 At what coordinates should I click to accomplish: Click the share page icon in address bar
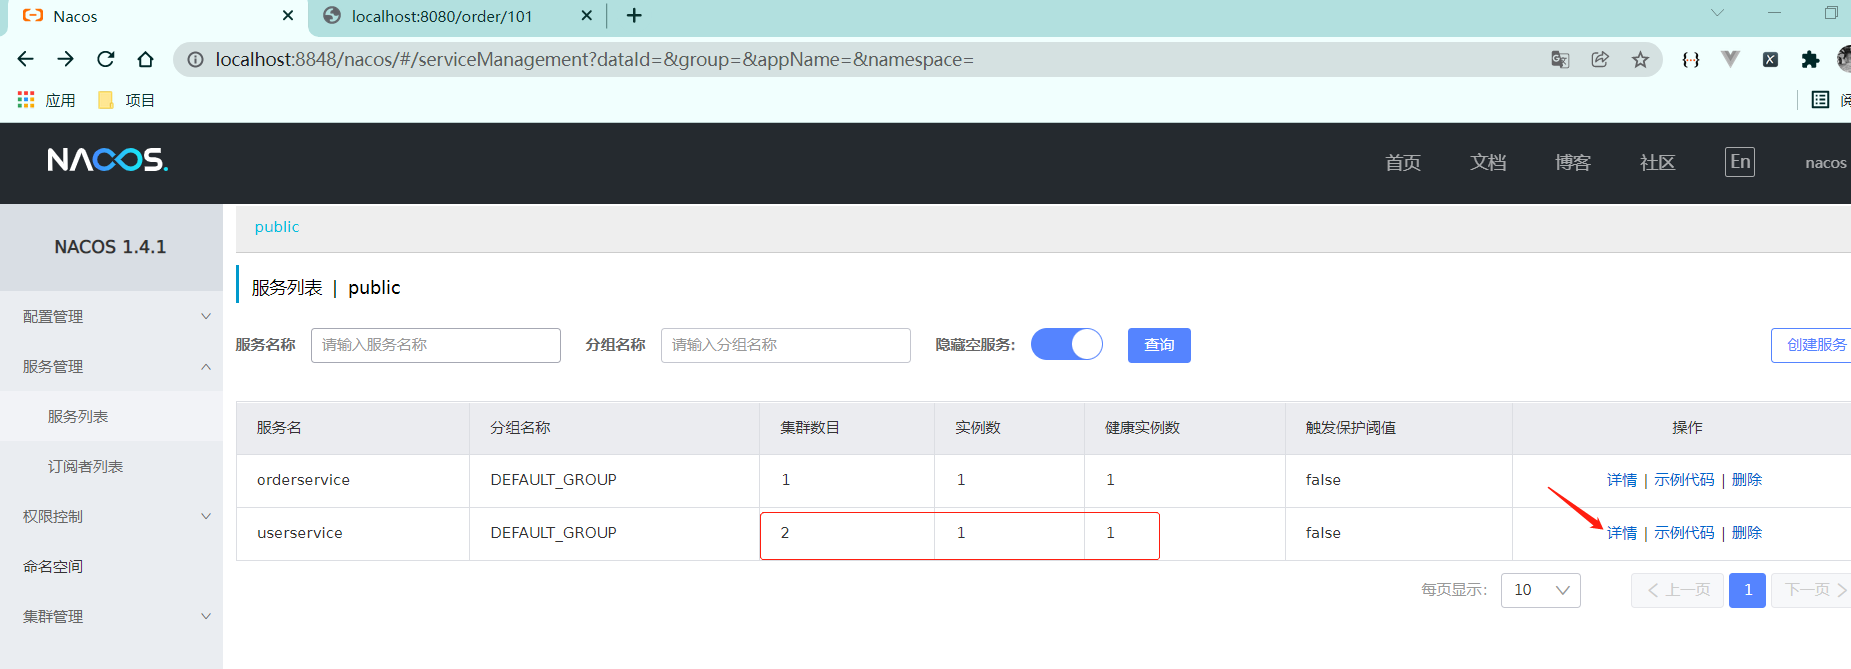[x=1600, y=60]
